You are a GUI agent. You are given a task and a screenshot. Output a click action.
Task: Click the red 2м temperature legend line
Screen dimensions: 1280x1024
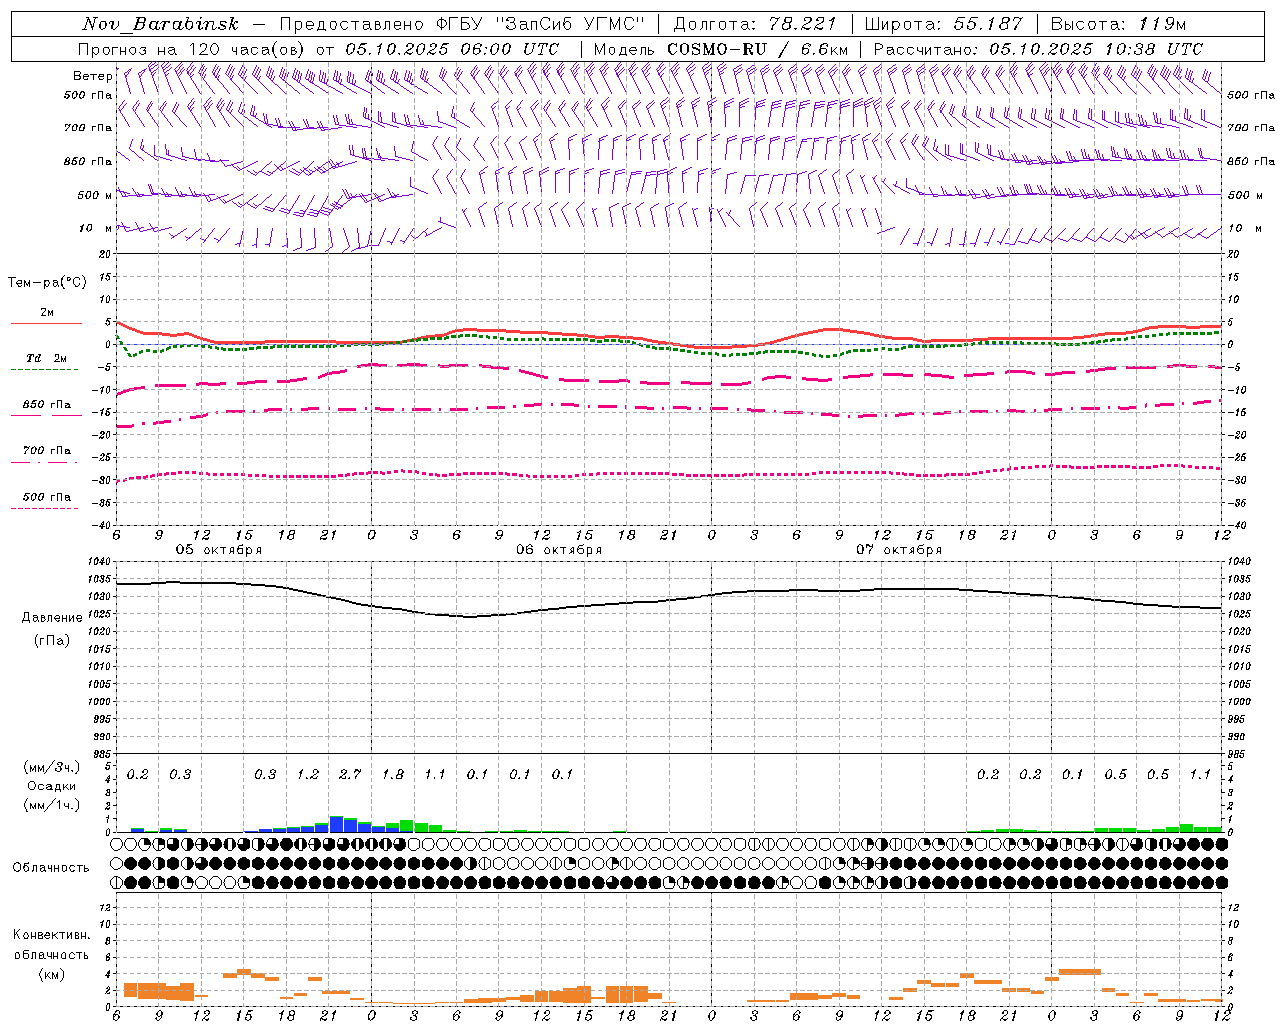point(46,323)
